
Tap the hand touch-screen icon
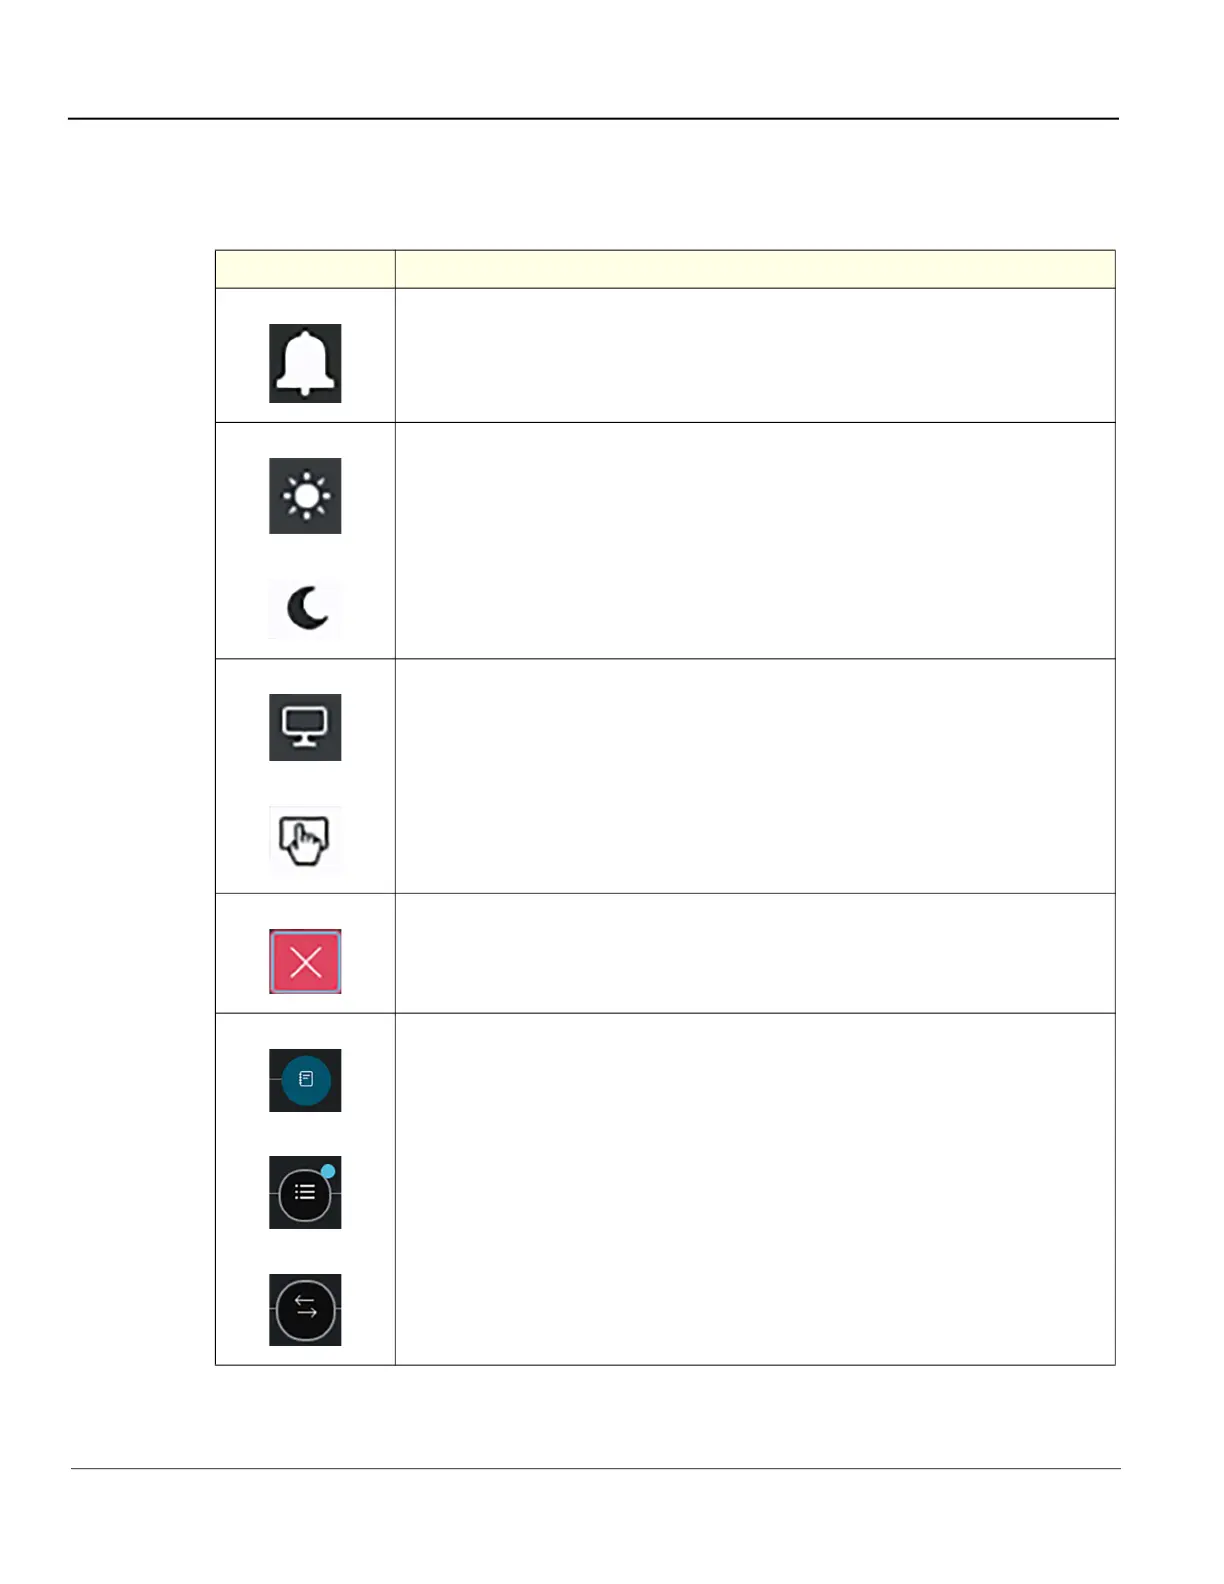click(x=305, y=839)
